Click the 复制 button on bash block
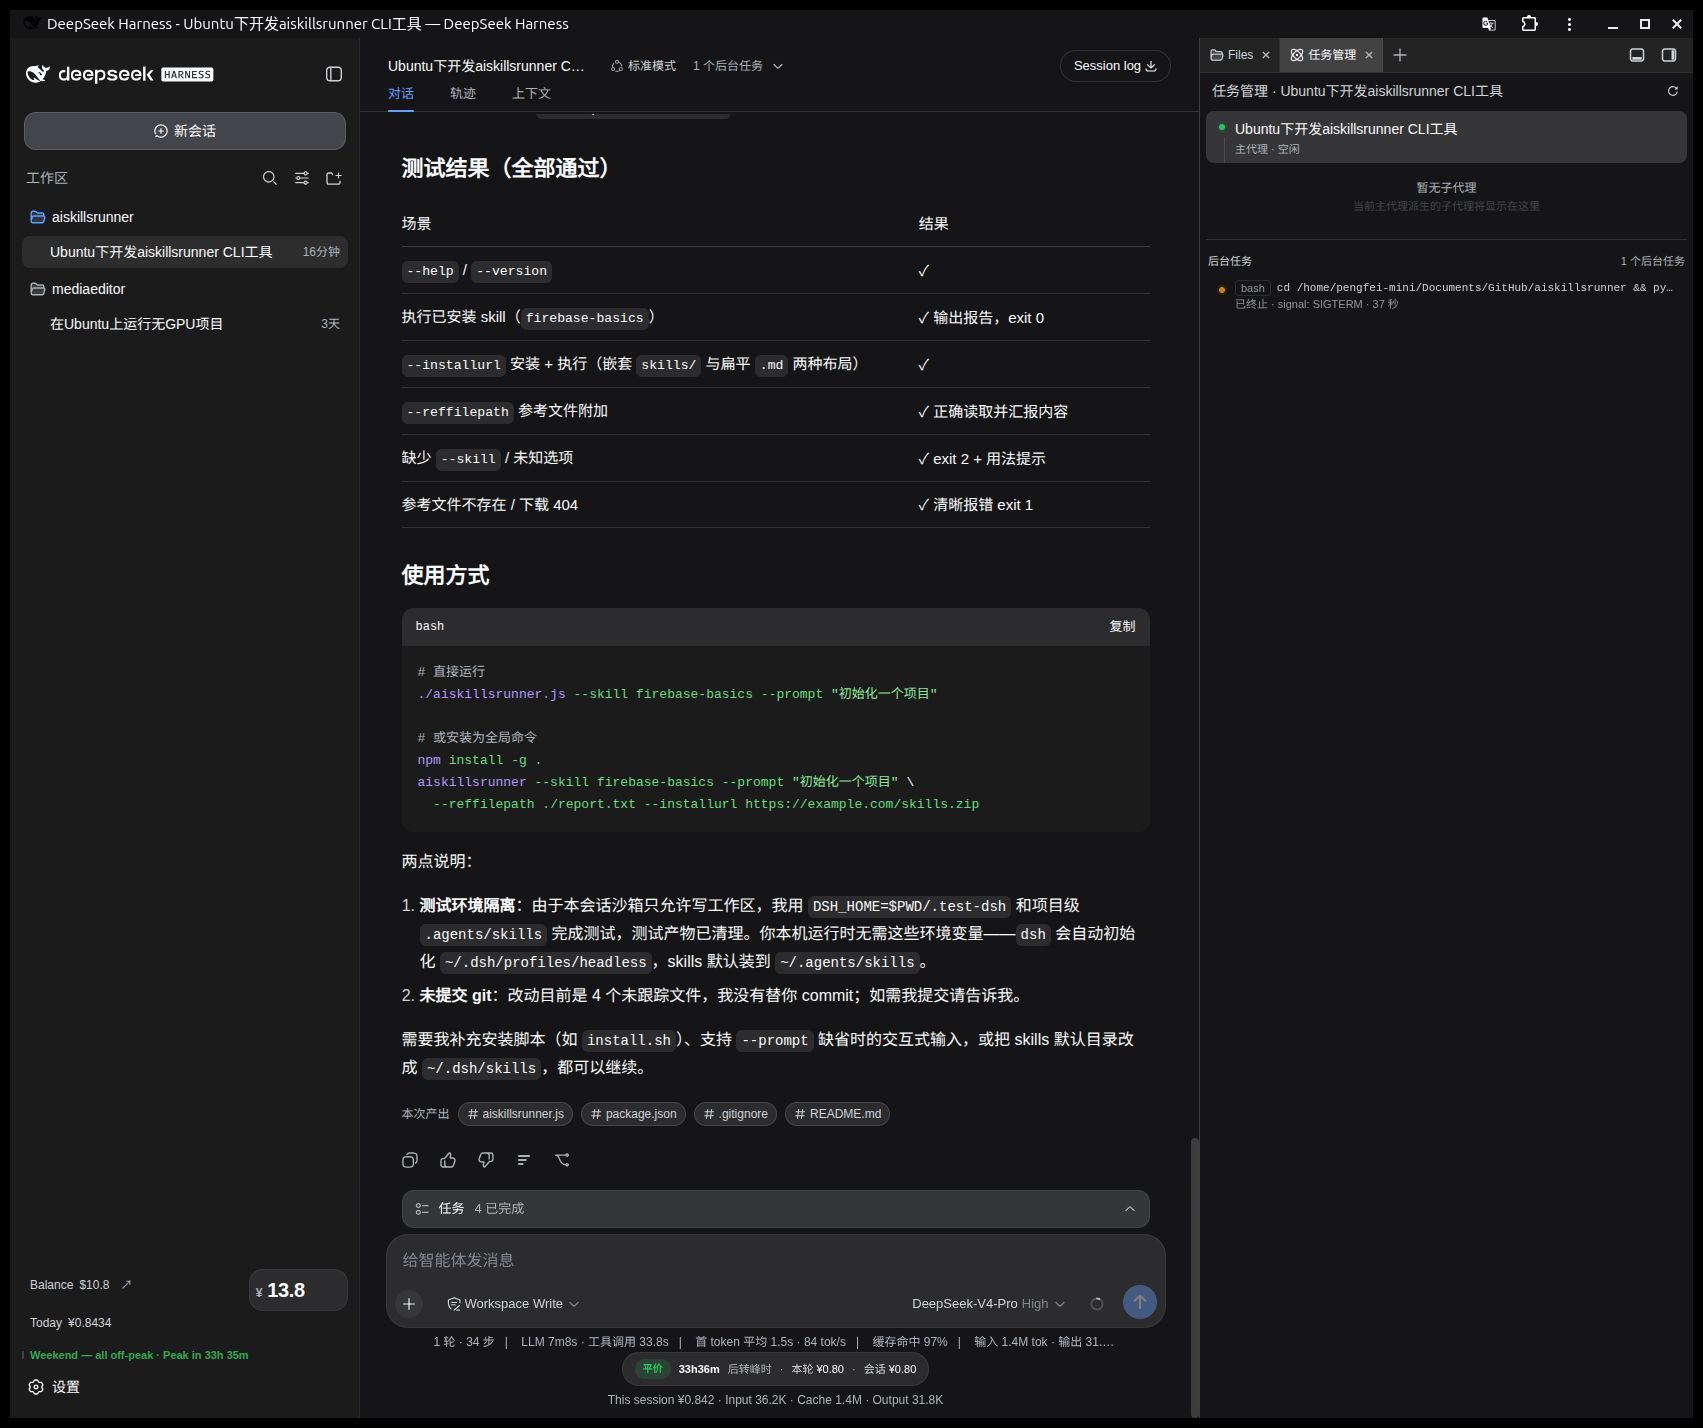Screen dimensions: 1703x1428 click(x=1122, y=626)
